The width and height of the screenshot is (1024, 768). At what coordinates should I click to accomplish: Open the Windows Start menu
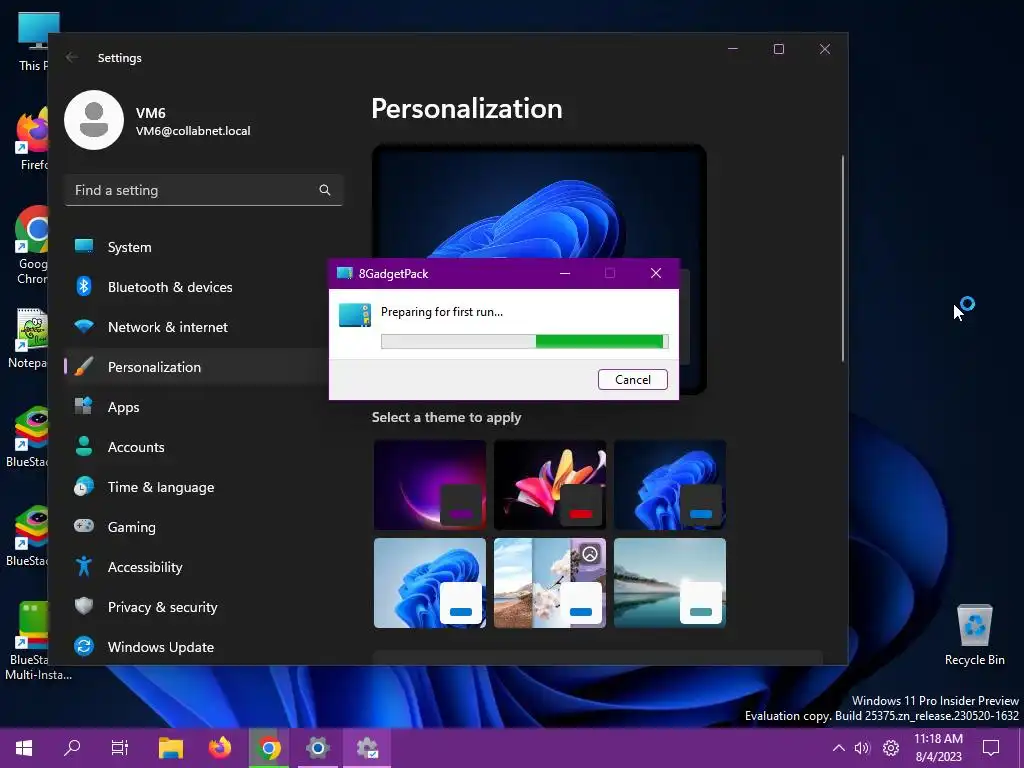(x=24, y=748)
